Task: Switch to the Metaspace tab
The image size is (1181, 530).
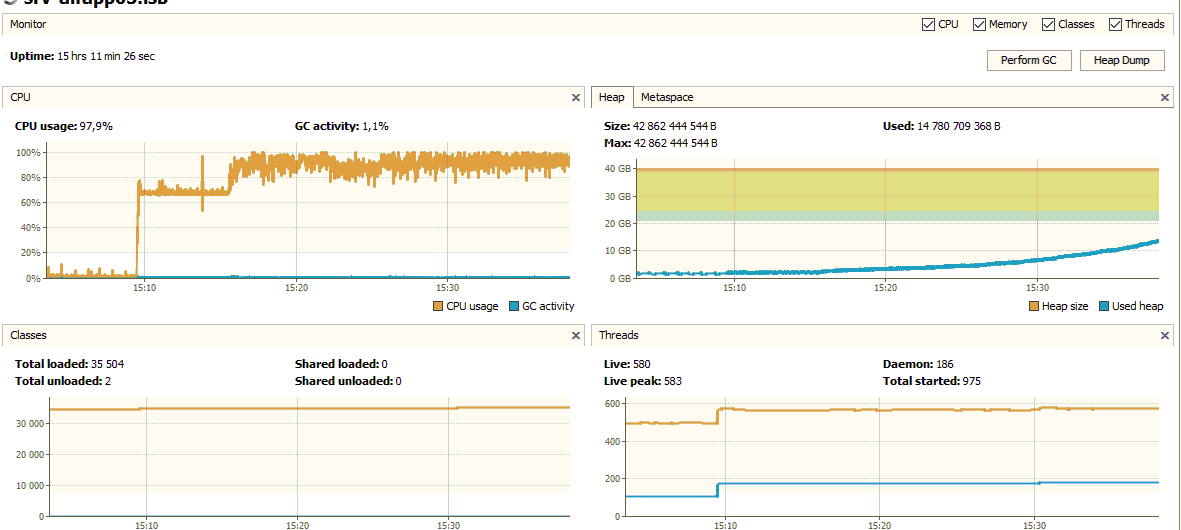Action: [667, 97]
